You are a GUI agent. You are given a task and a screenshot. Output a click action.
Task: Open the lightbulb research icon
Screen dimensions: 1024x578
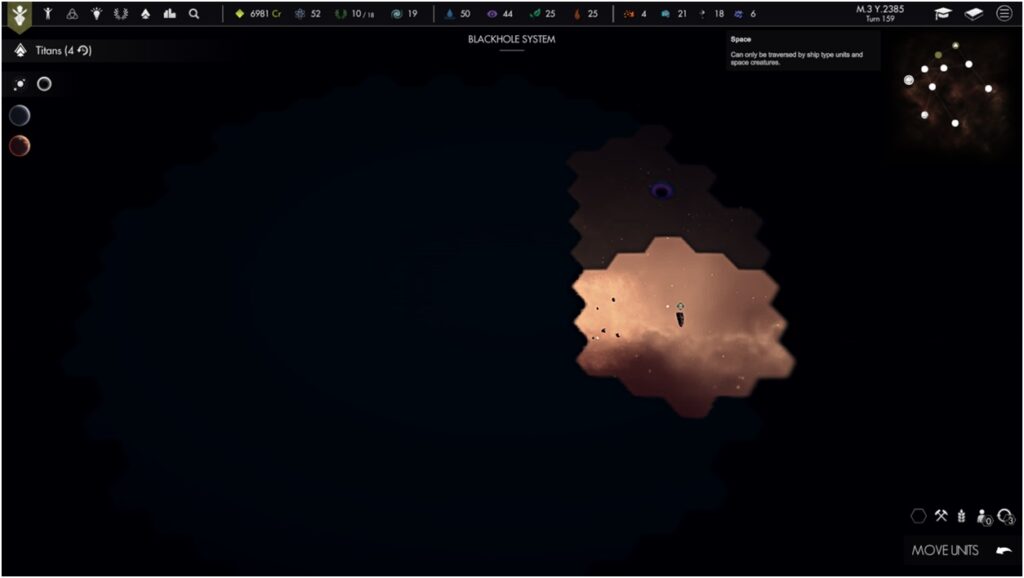(x=96, y=14)
